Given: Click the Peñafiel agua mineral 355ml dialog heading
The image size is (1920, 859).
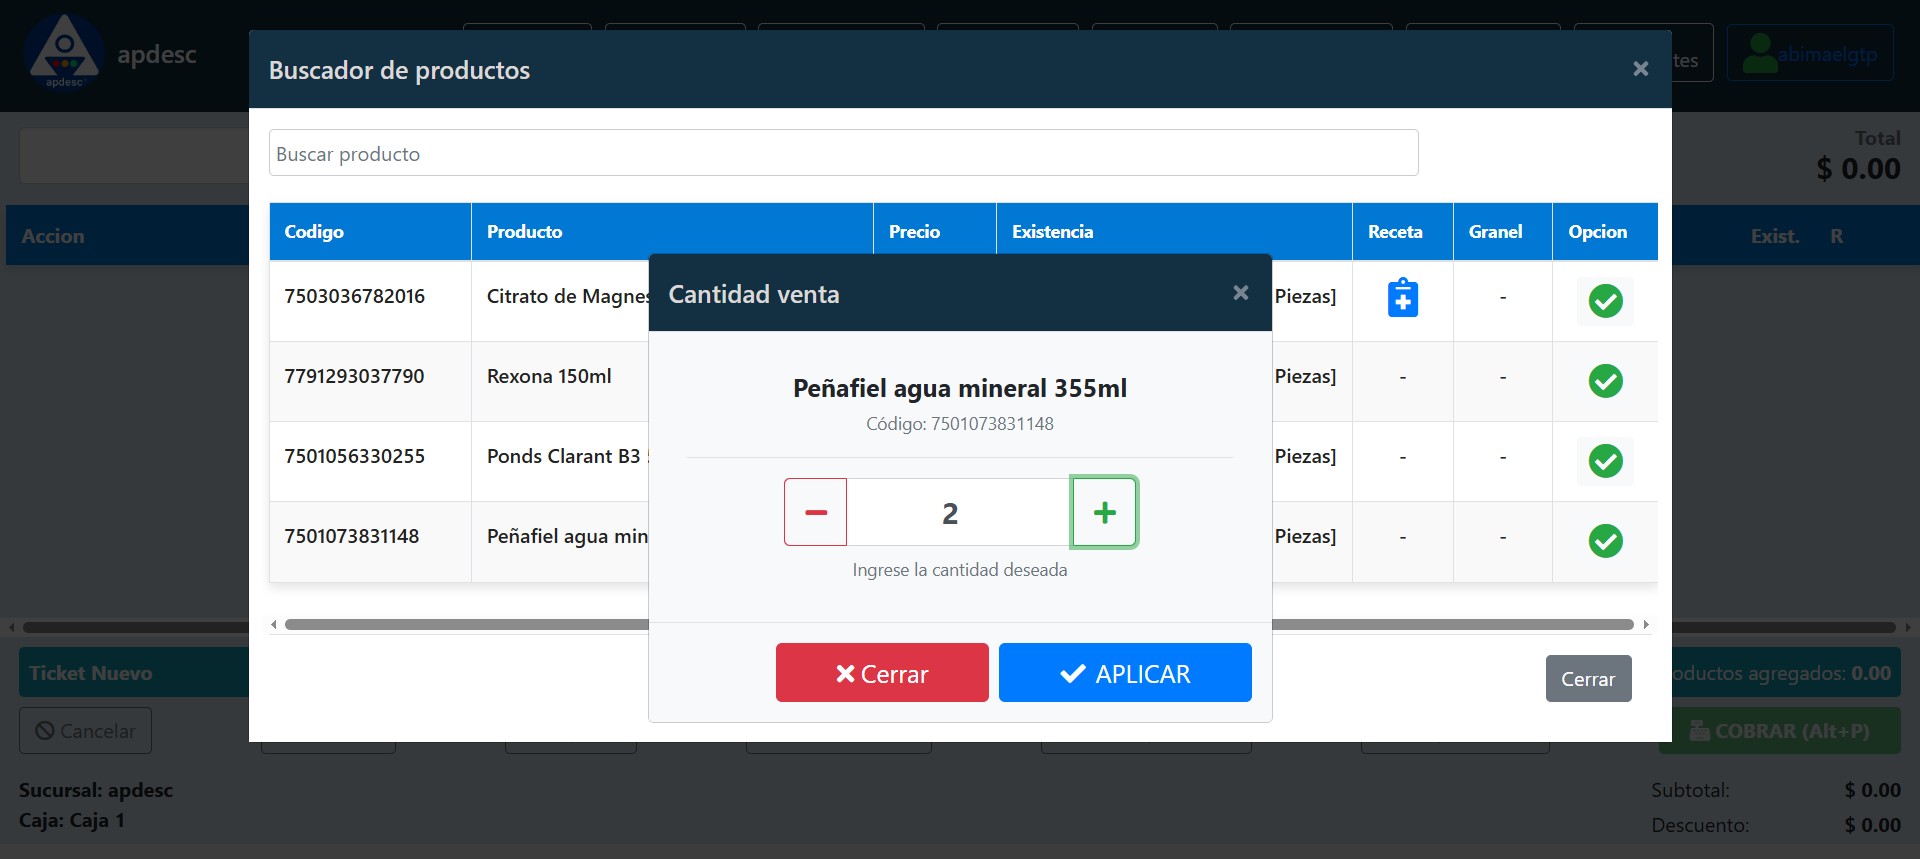Looking at the screenshot, I should [x=960, y=388].
